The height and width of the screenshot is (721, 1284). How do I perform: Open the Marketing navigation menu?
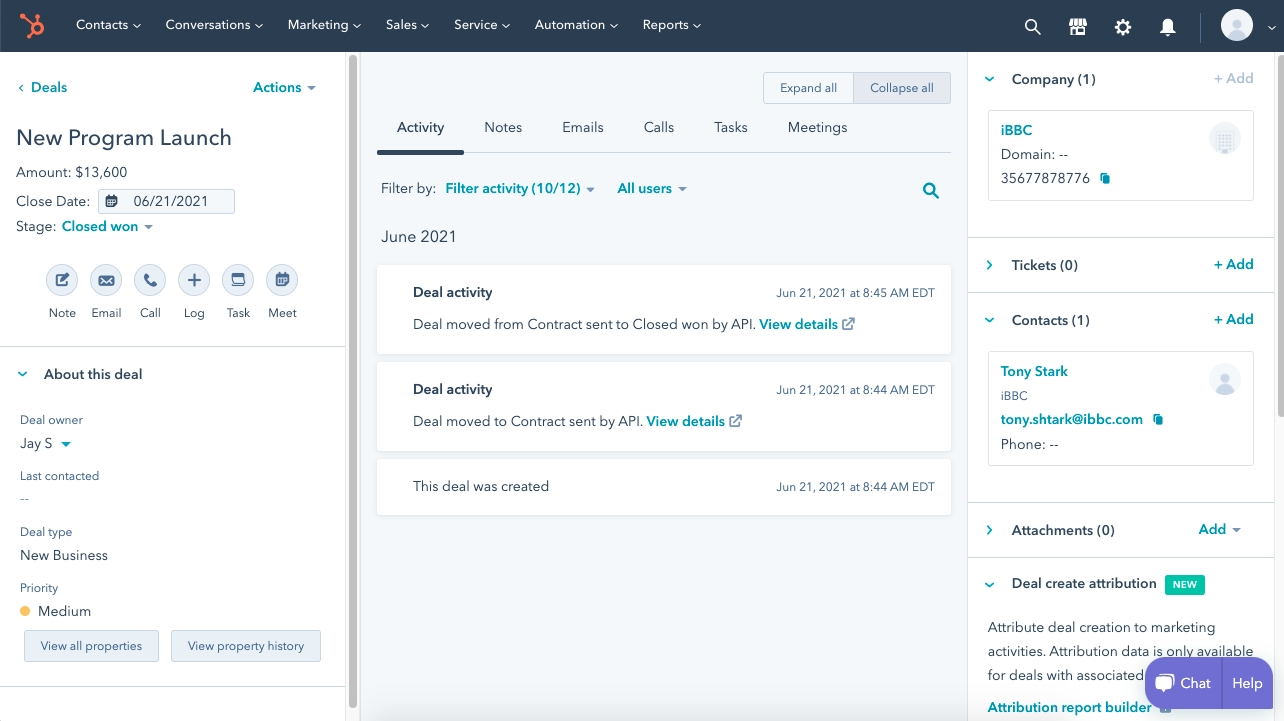(x=324, y=25)
